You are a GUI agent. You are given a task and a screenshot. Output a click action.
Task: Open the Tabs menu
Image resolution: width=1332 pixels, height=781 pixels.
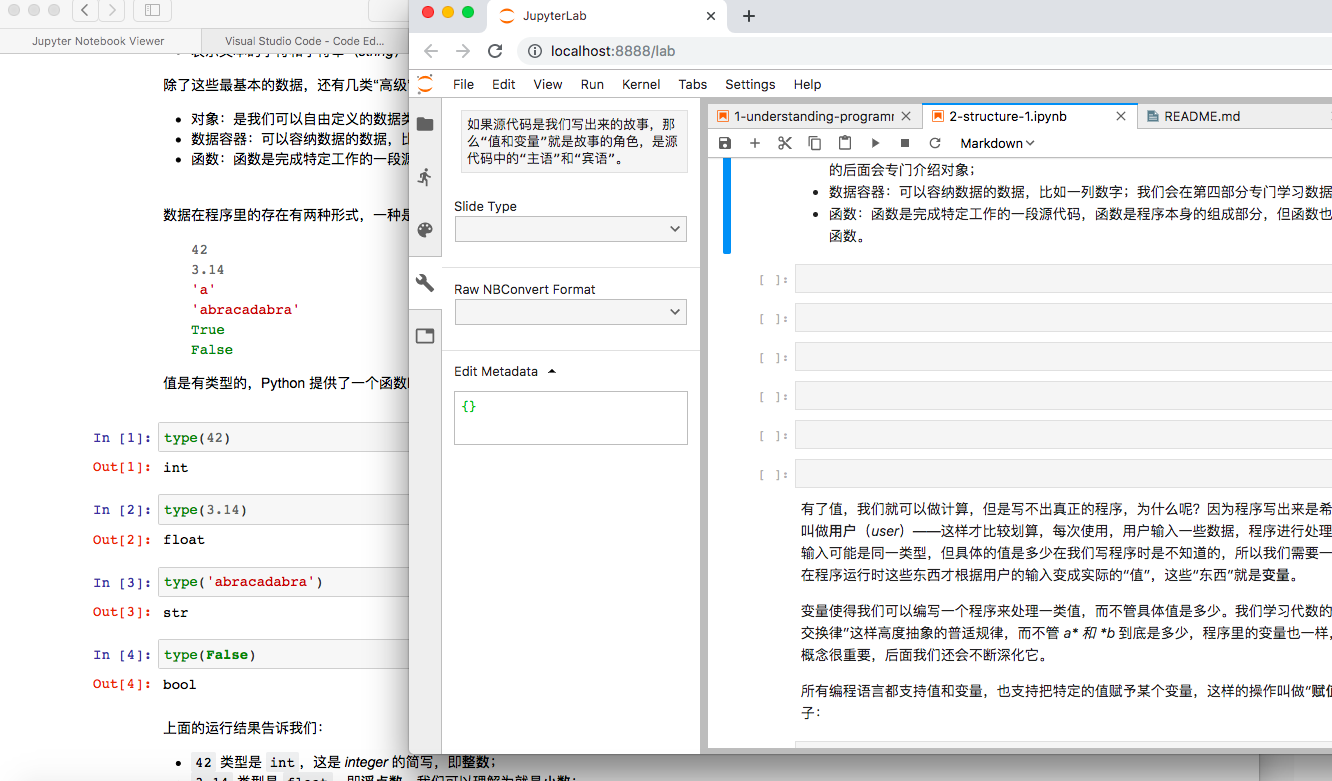(x=693, y=84)
